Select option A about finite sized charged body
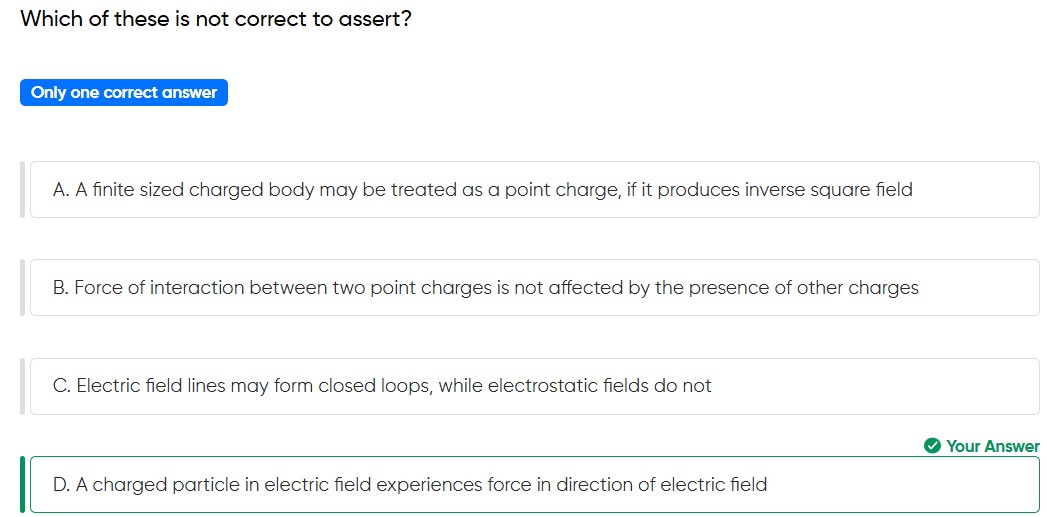 click(x=535, y=190)
